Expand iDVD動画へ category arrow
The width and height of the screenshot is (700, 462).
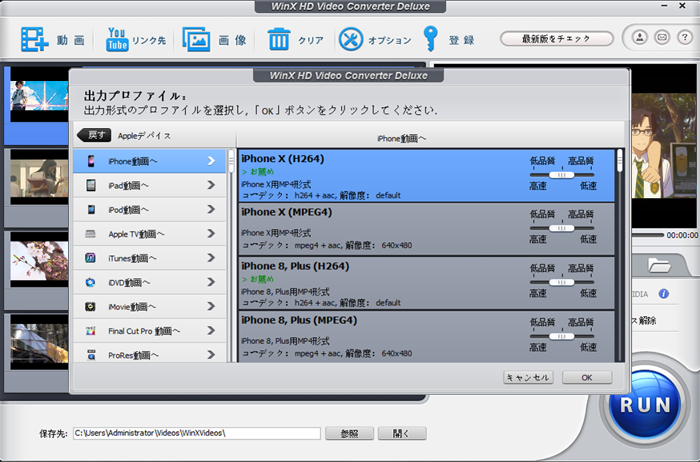pos(211,282)
